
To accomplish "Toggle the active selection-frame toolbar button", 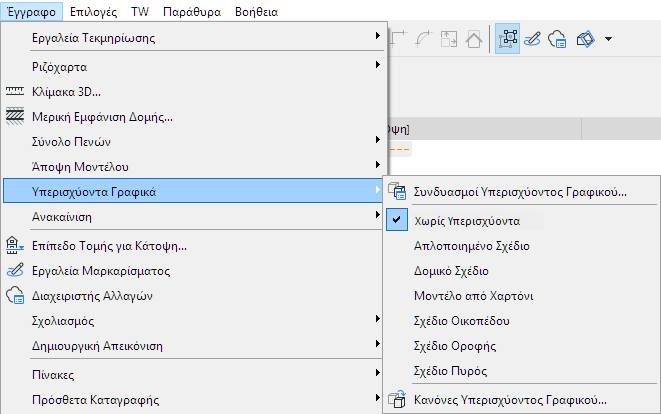I will 507,39.
